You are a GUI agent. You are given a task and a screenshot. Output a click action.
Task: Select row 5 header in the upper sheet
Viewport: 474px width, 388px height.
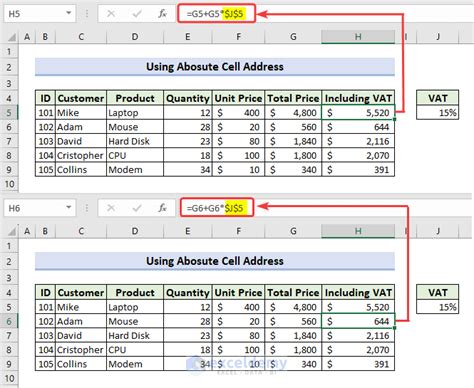point(9,113)
